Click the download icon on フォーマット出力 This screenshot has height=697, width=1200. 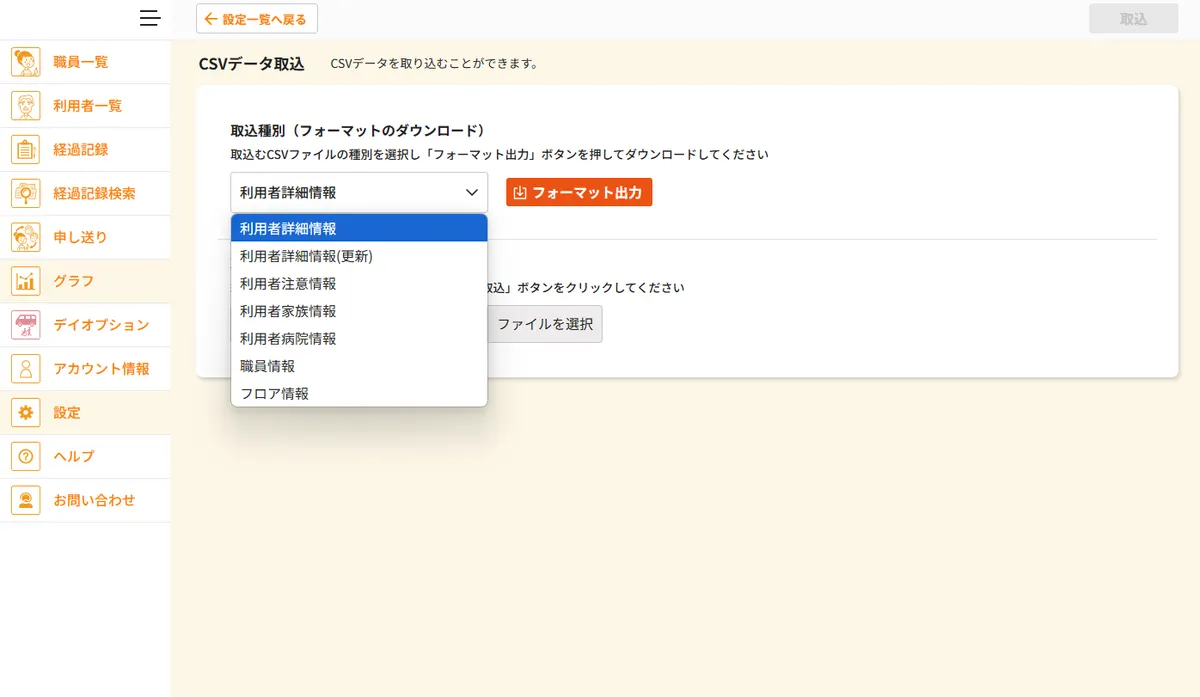coord(520,192)
